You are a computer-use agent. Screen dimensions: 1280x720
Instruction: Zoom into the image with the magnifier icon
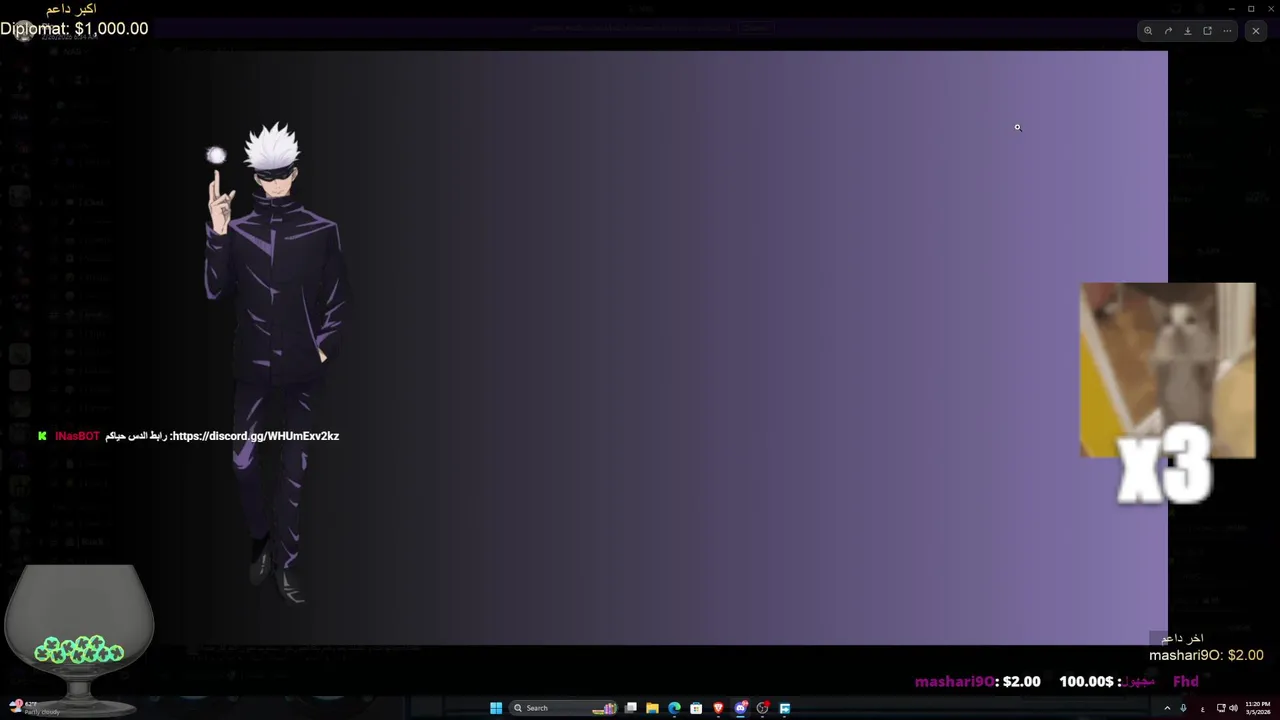point(1148,31)
